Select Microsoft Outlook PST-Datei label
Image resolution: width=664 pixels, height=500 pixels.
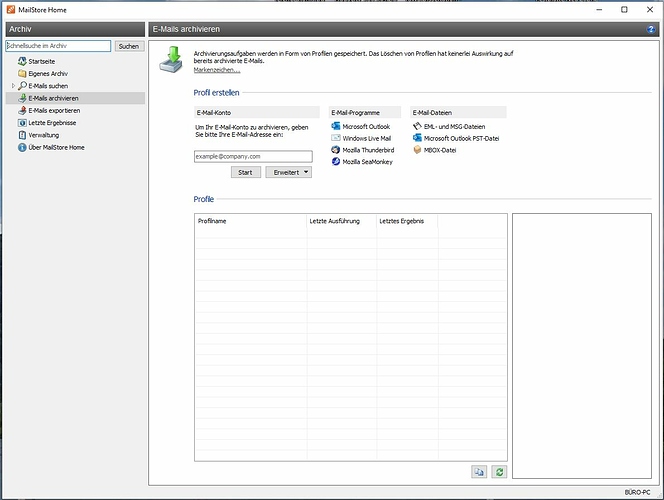pyautogui.click(x=462, y=138)
